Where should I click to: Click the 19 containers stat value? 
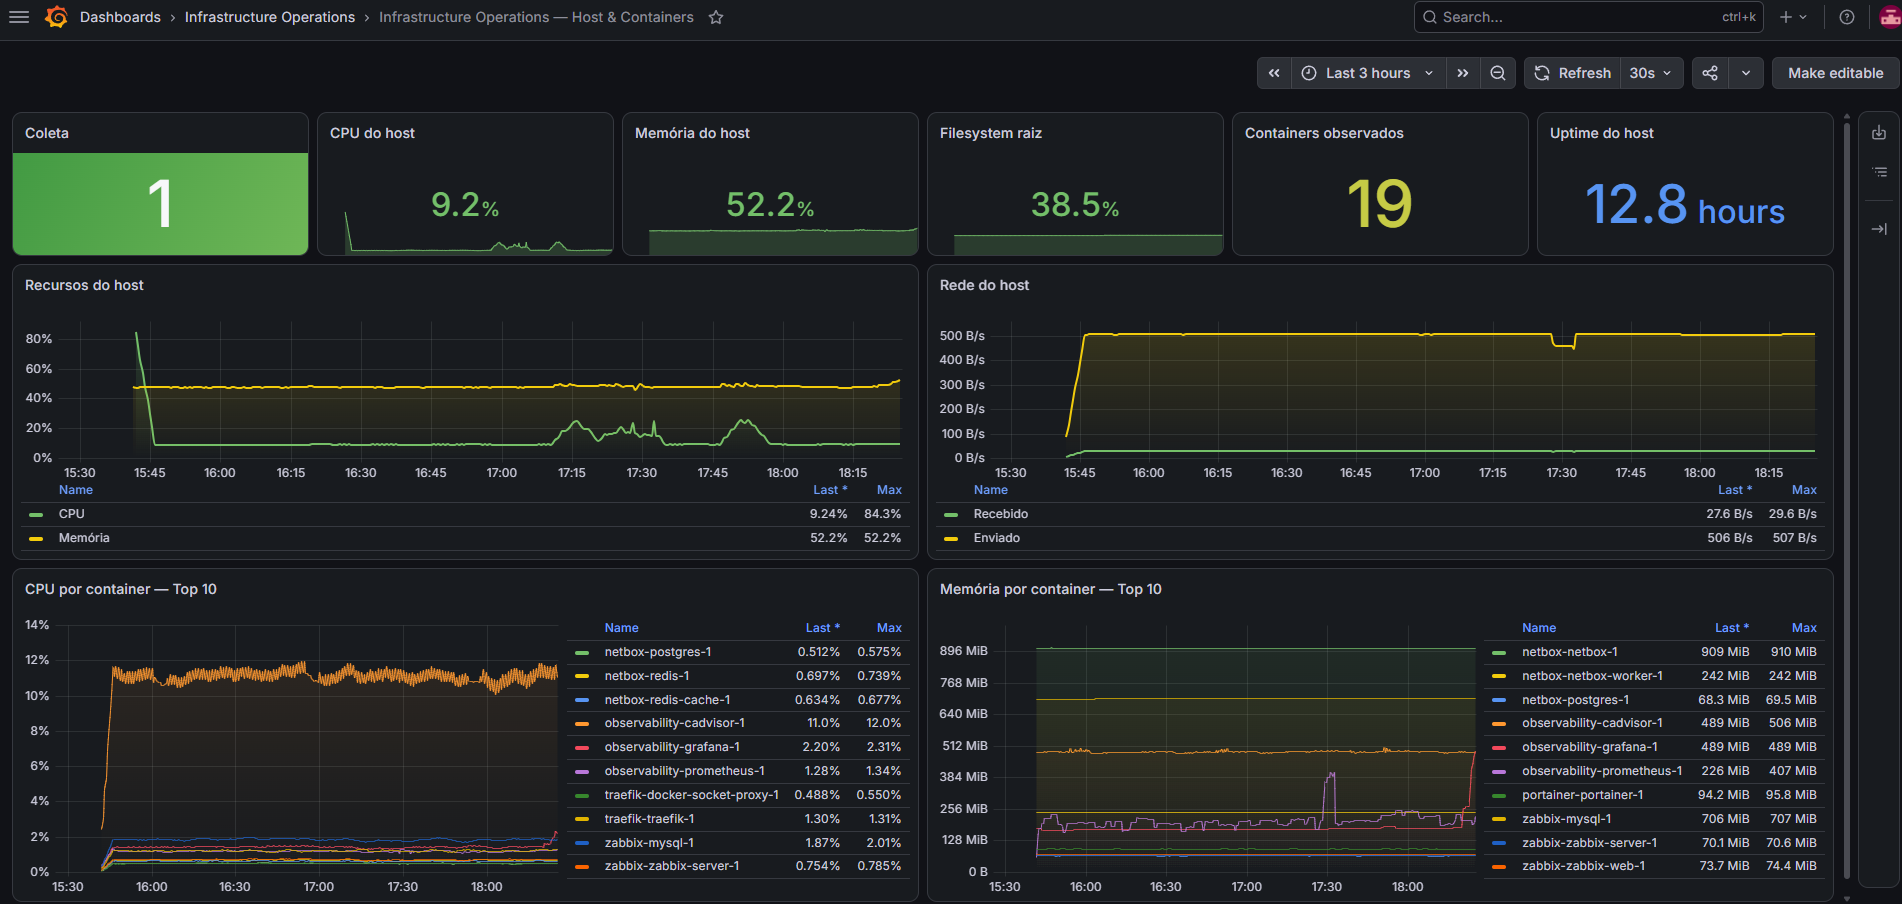[1379, 204]
